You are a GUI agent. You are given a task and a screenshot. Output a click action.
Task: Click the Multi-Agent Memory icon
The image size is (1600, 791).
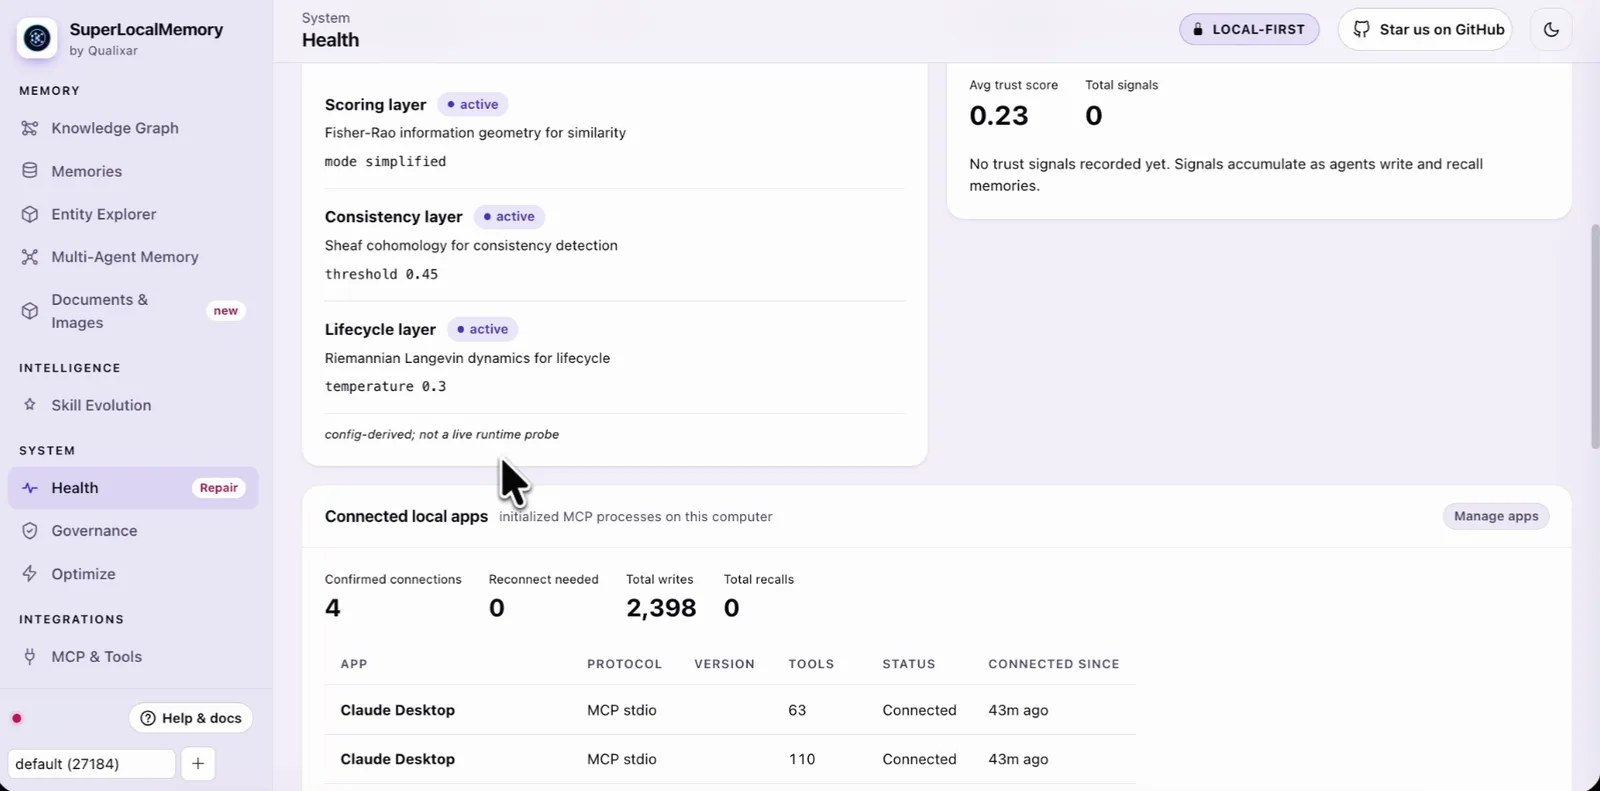[30, 257]
